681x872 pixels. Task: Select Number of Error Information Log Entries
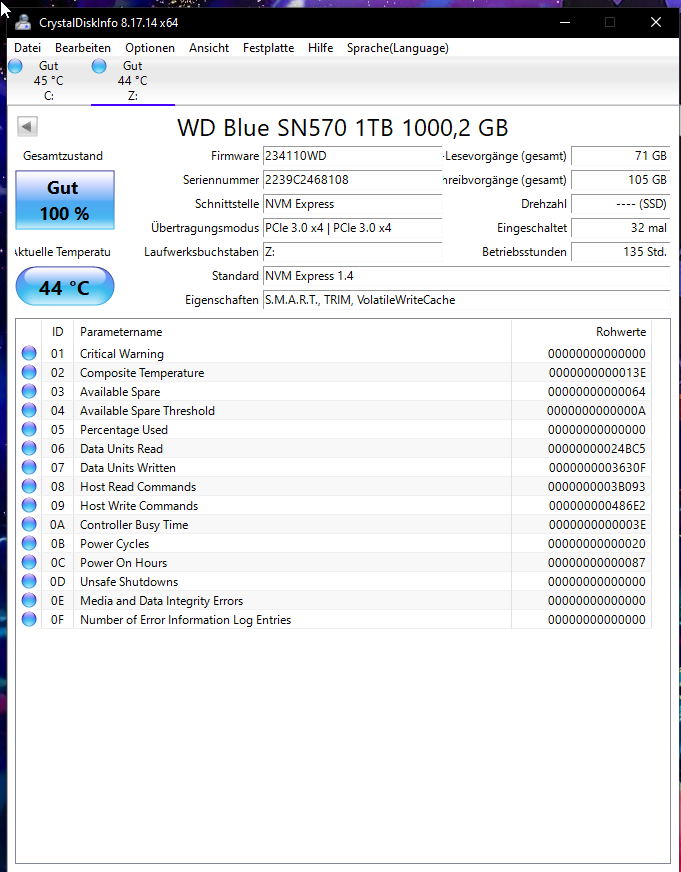coord(185,620)
